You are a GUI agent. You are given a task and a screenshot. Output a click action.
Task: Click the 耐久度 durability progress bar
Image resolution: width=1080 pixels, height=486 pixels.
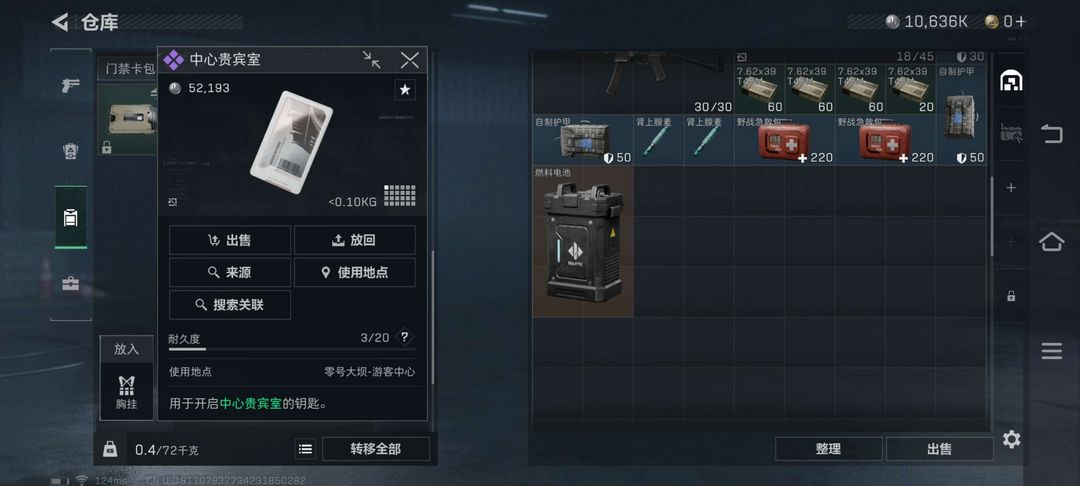tap(292, 349)
